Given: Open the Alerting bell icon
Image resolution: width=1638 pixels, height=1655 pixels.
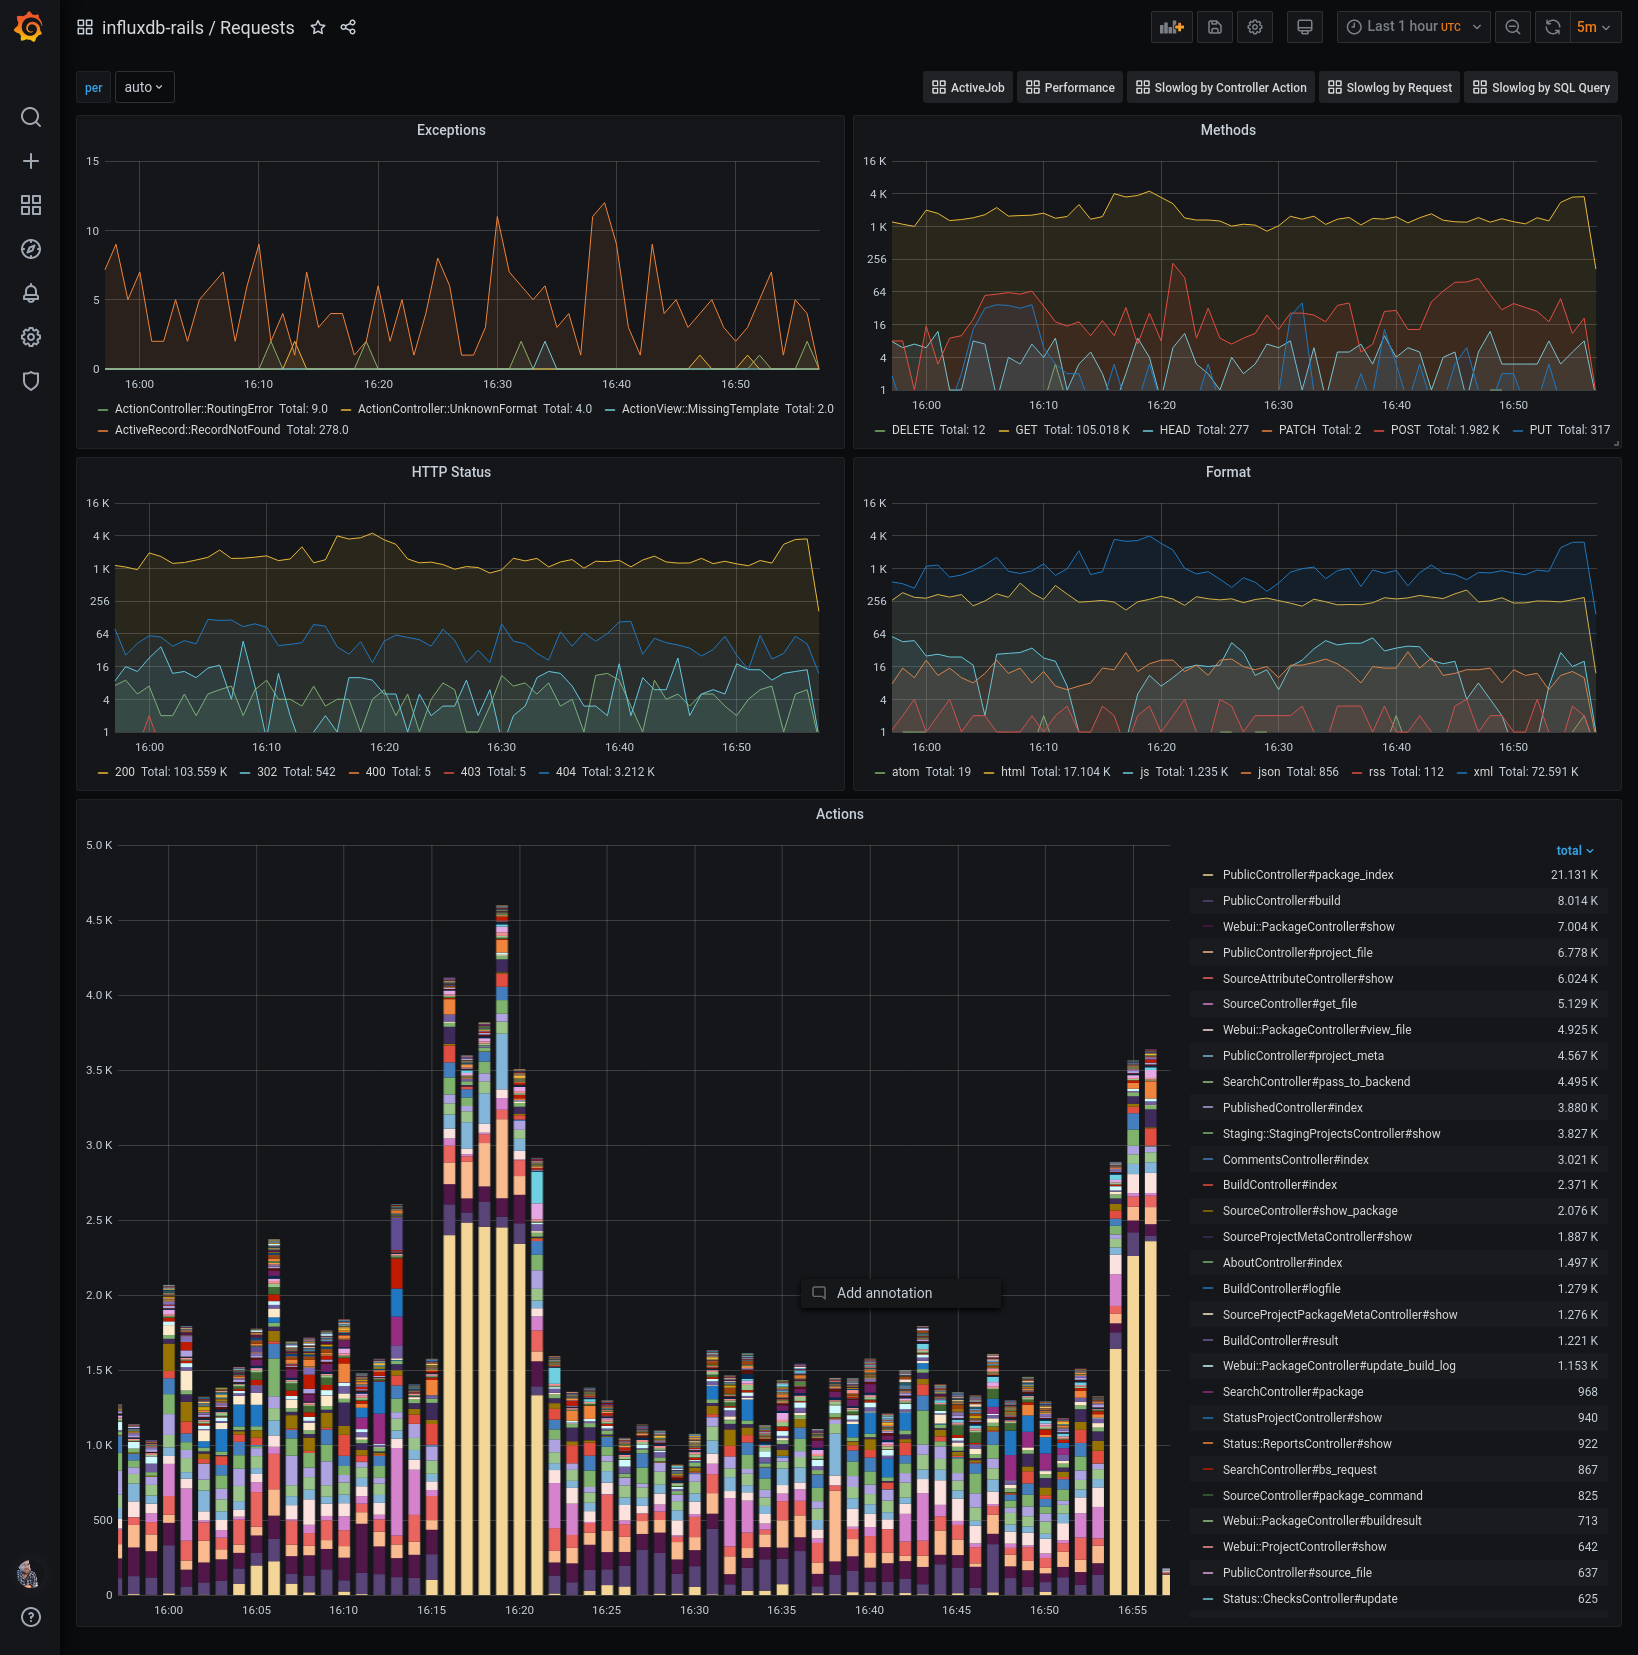Looking at the screenshot, I should pyautogui.click(x=31, y=293).
